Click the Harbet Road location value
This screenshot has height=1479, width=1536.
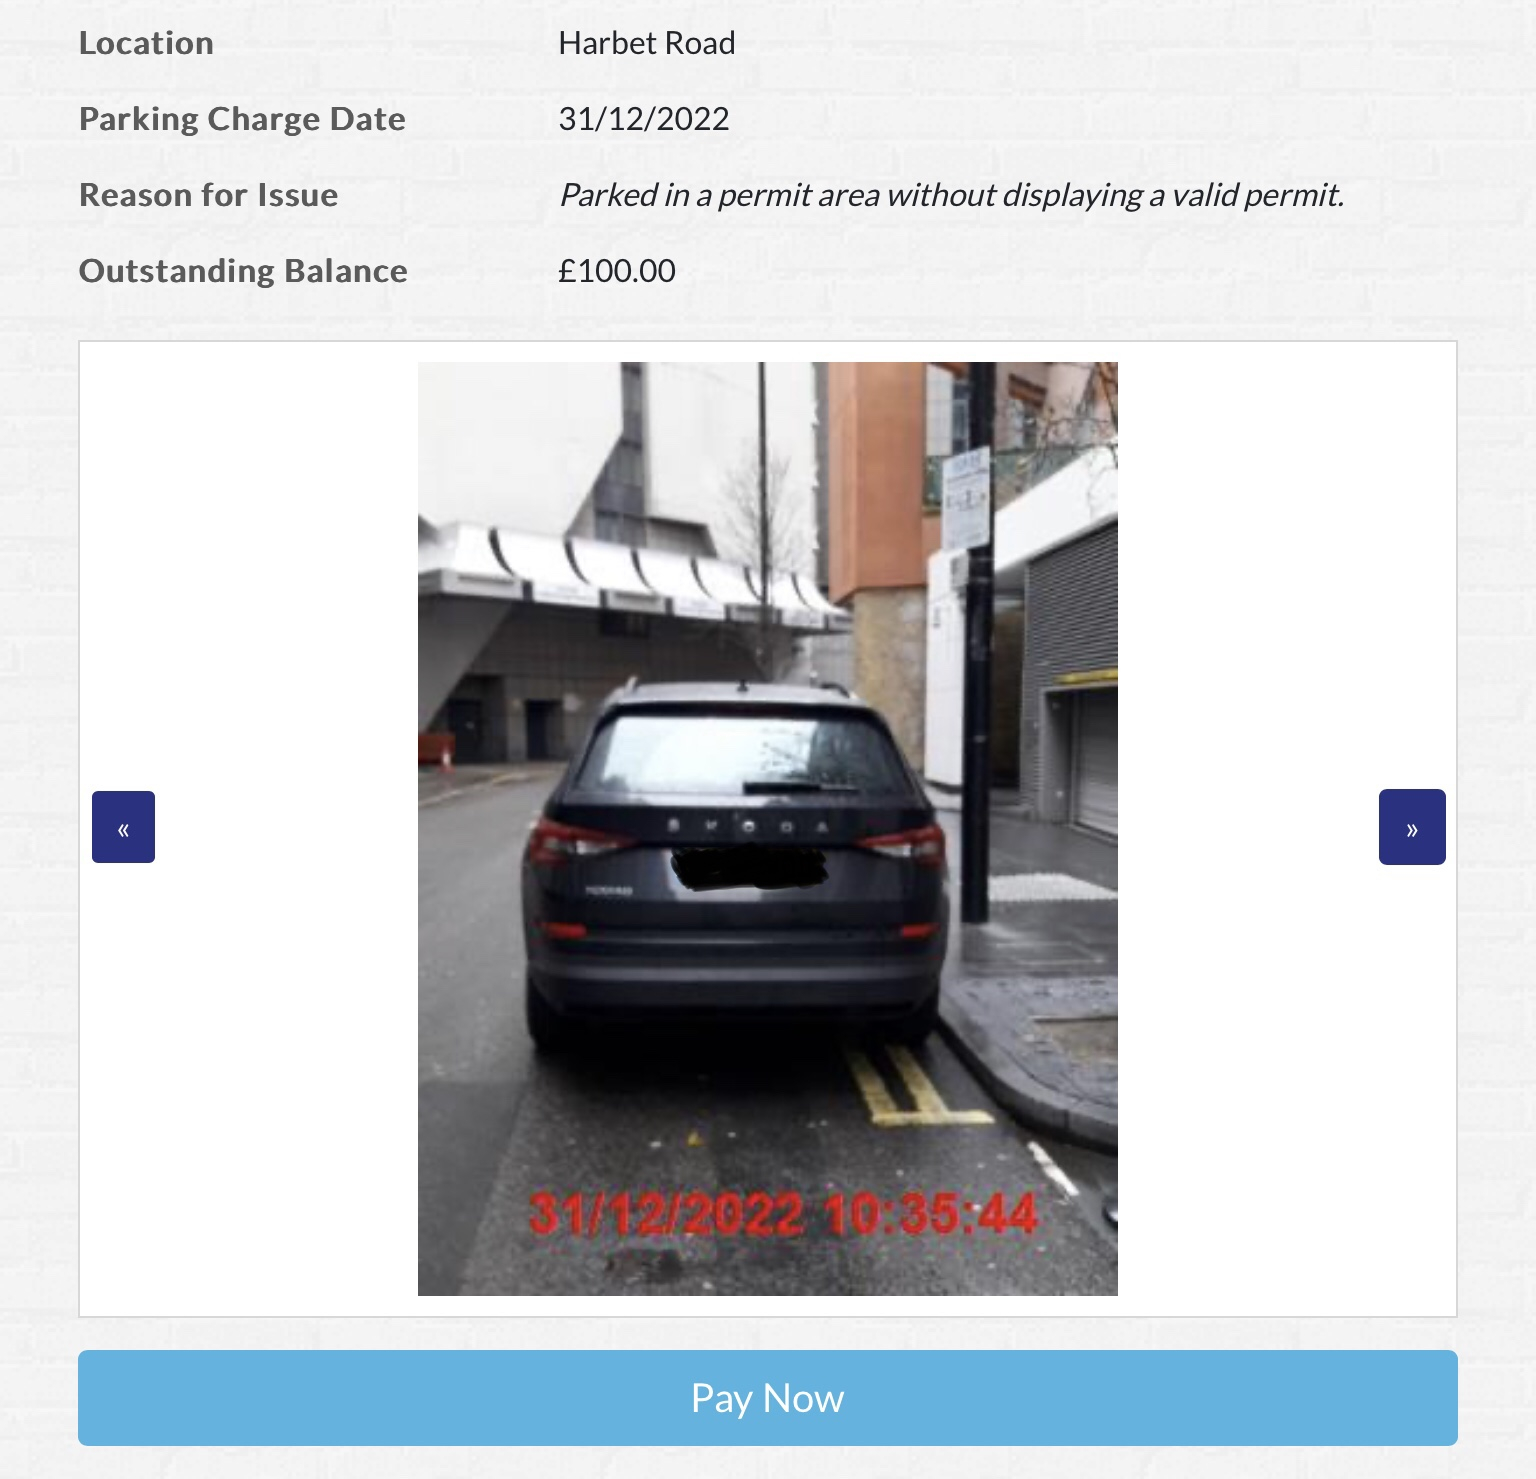pyautogui.click(x=647, y=43)
